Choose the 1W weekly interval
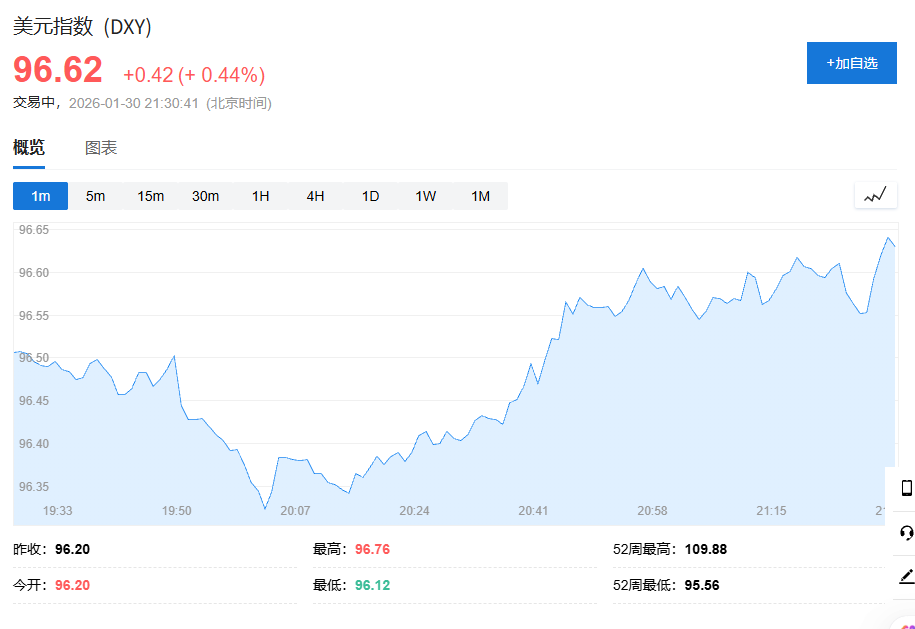This screenshot has height=629, width=915. pos(425,196)
